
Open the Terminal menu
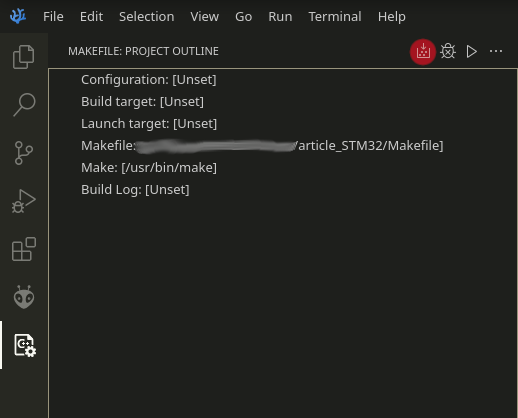coord(335,16)
